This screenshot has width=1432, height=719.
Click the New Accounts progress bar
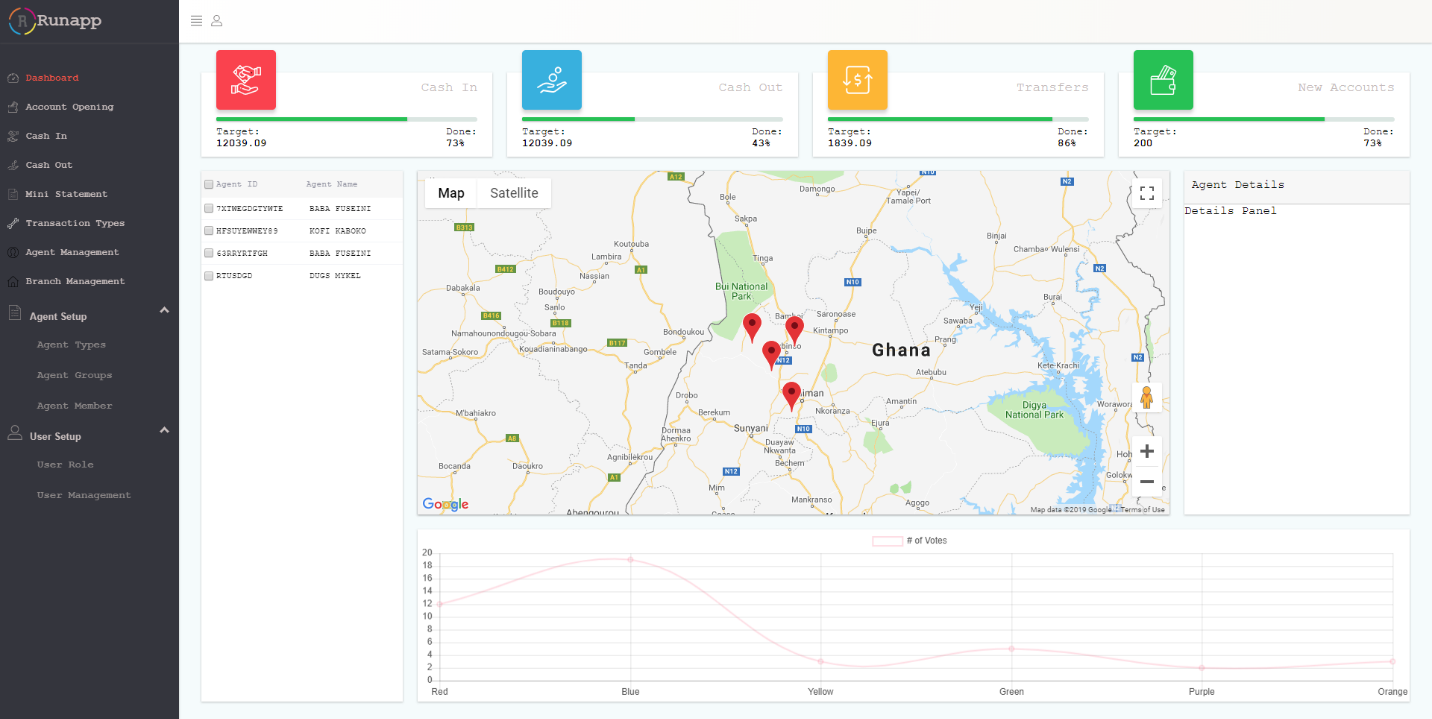click(1264, 119)
